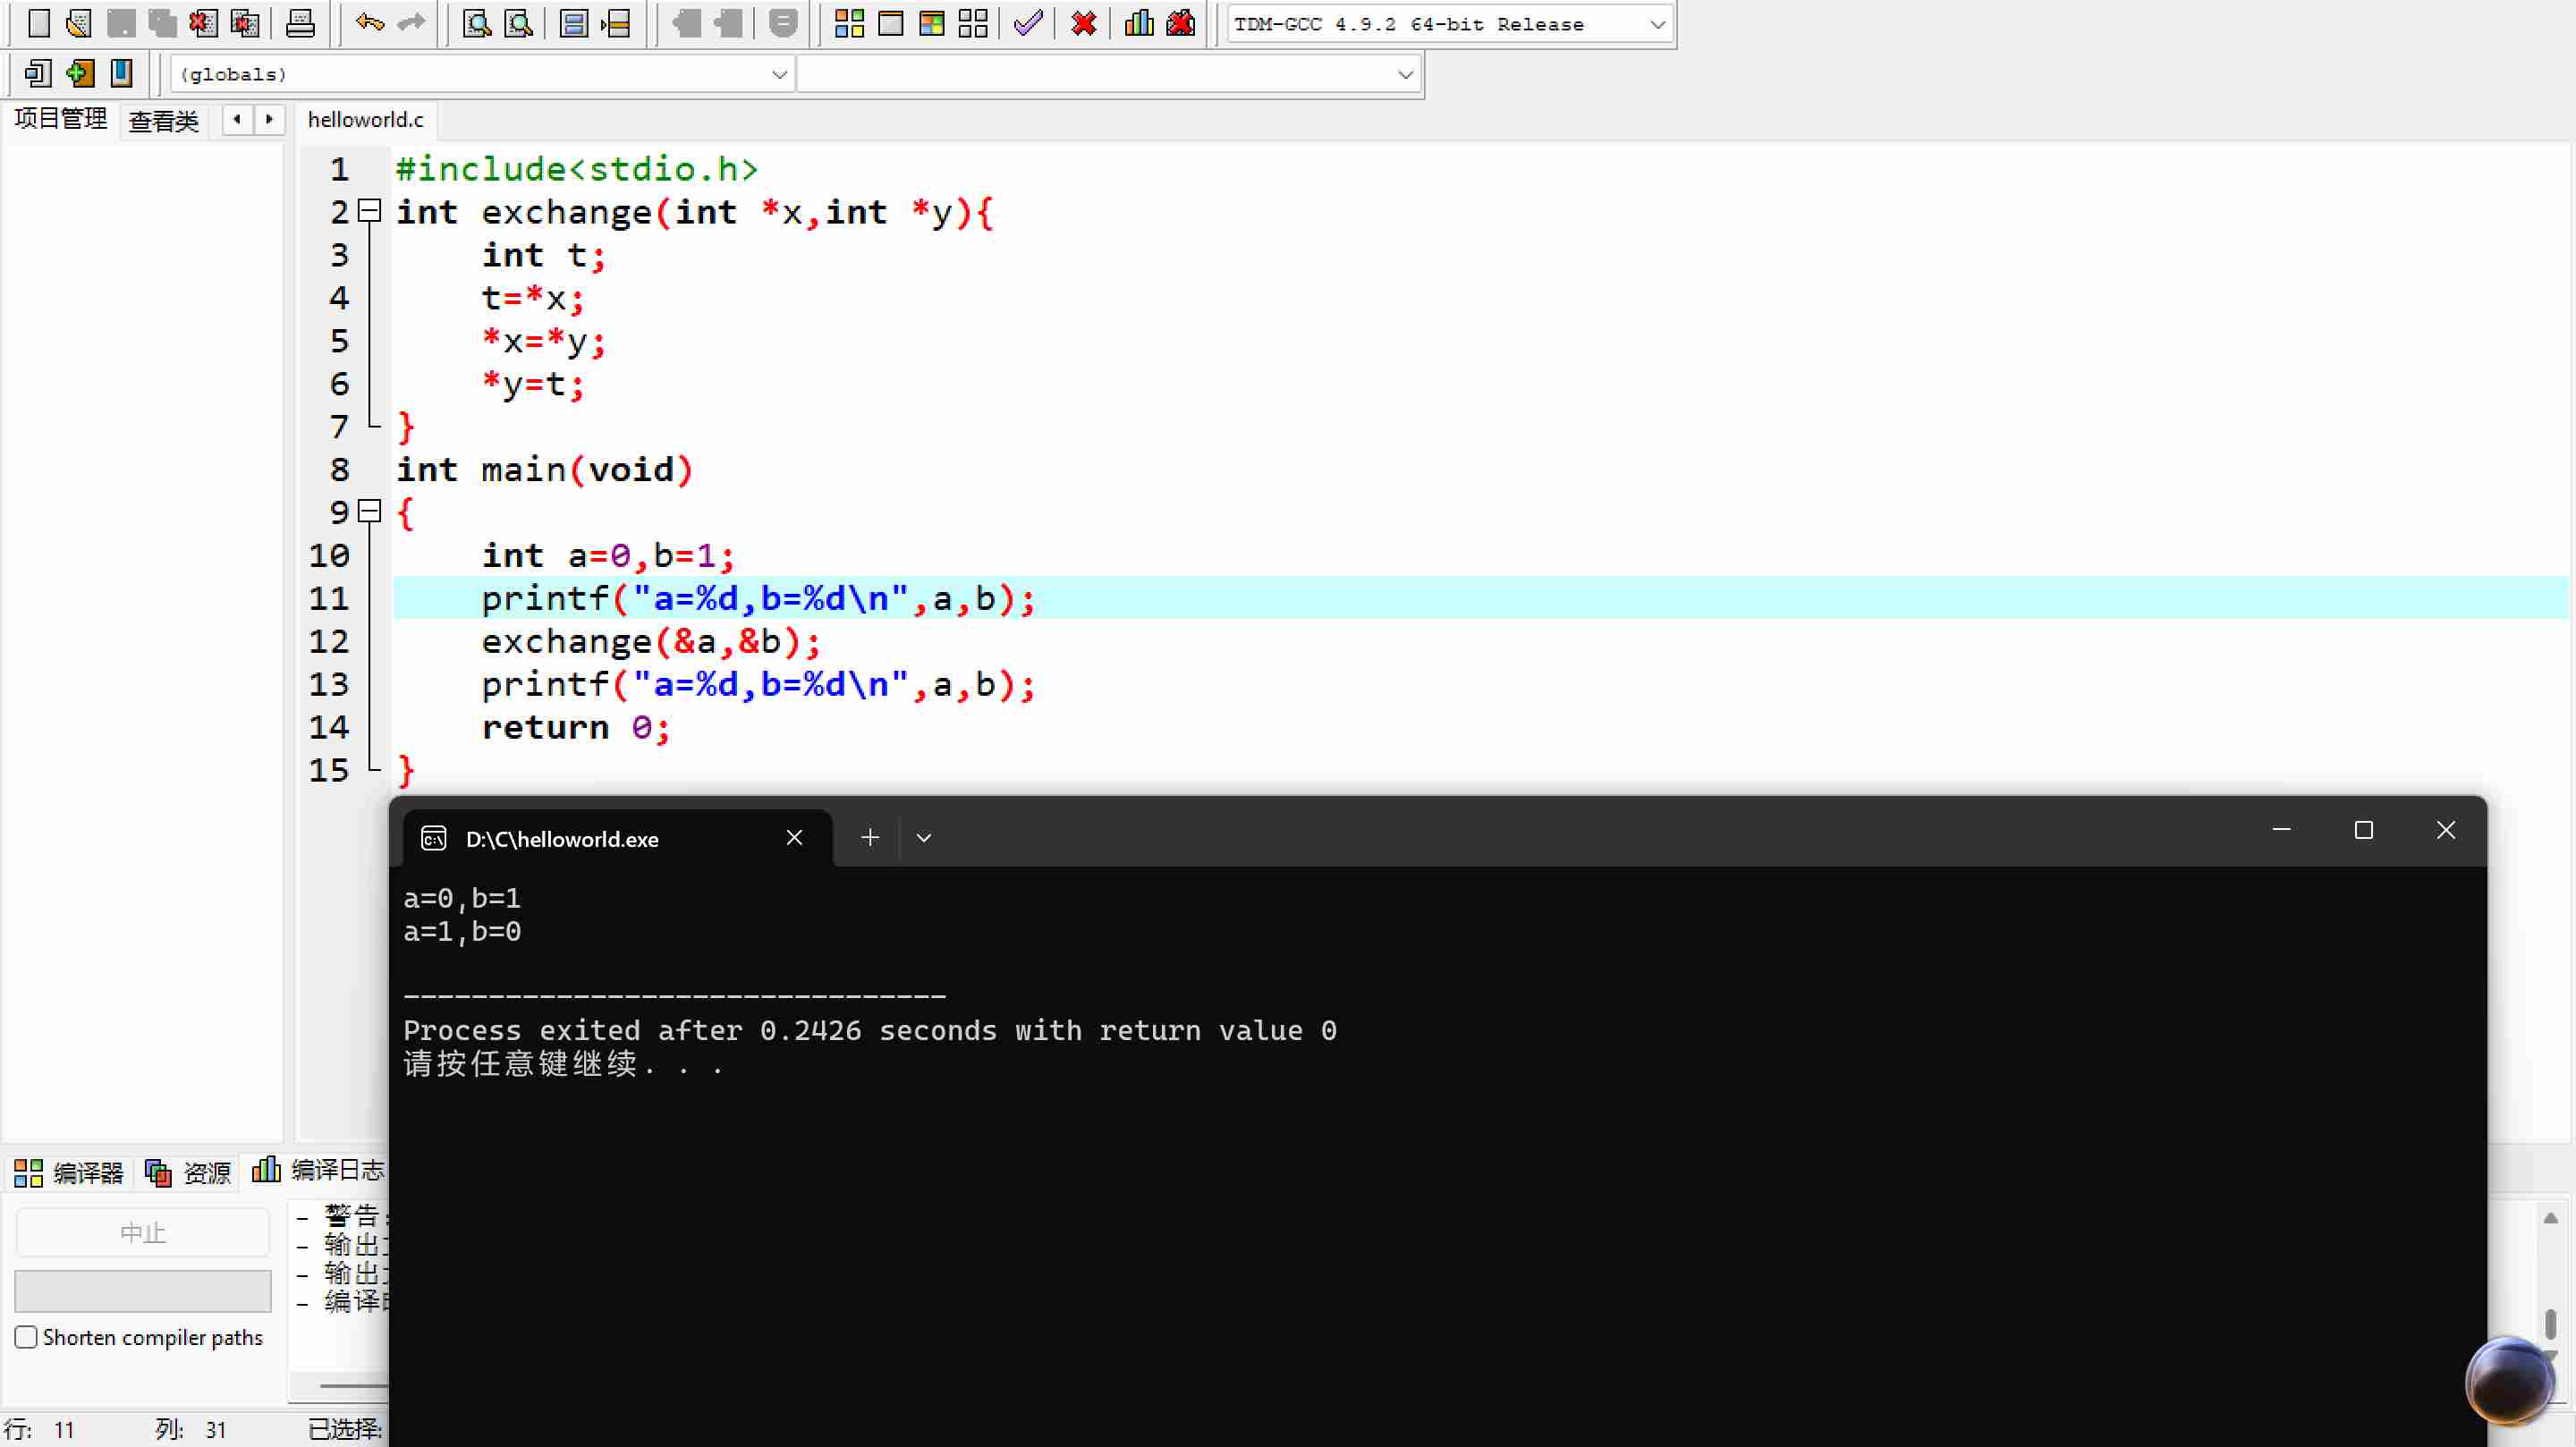Select the 编译器 bottom panel tab

point(70,1172)
